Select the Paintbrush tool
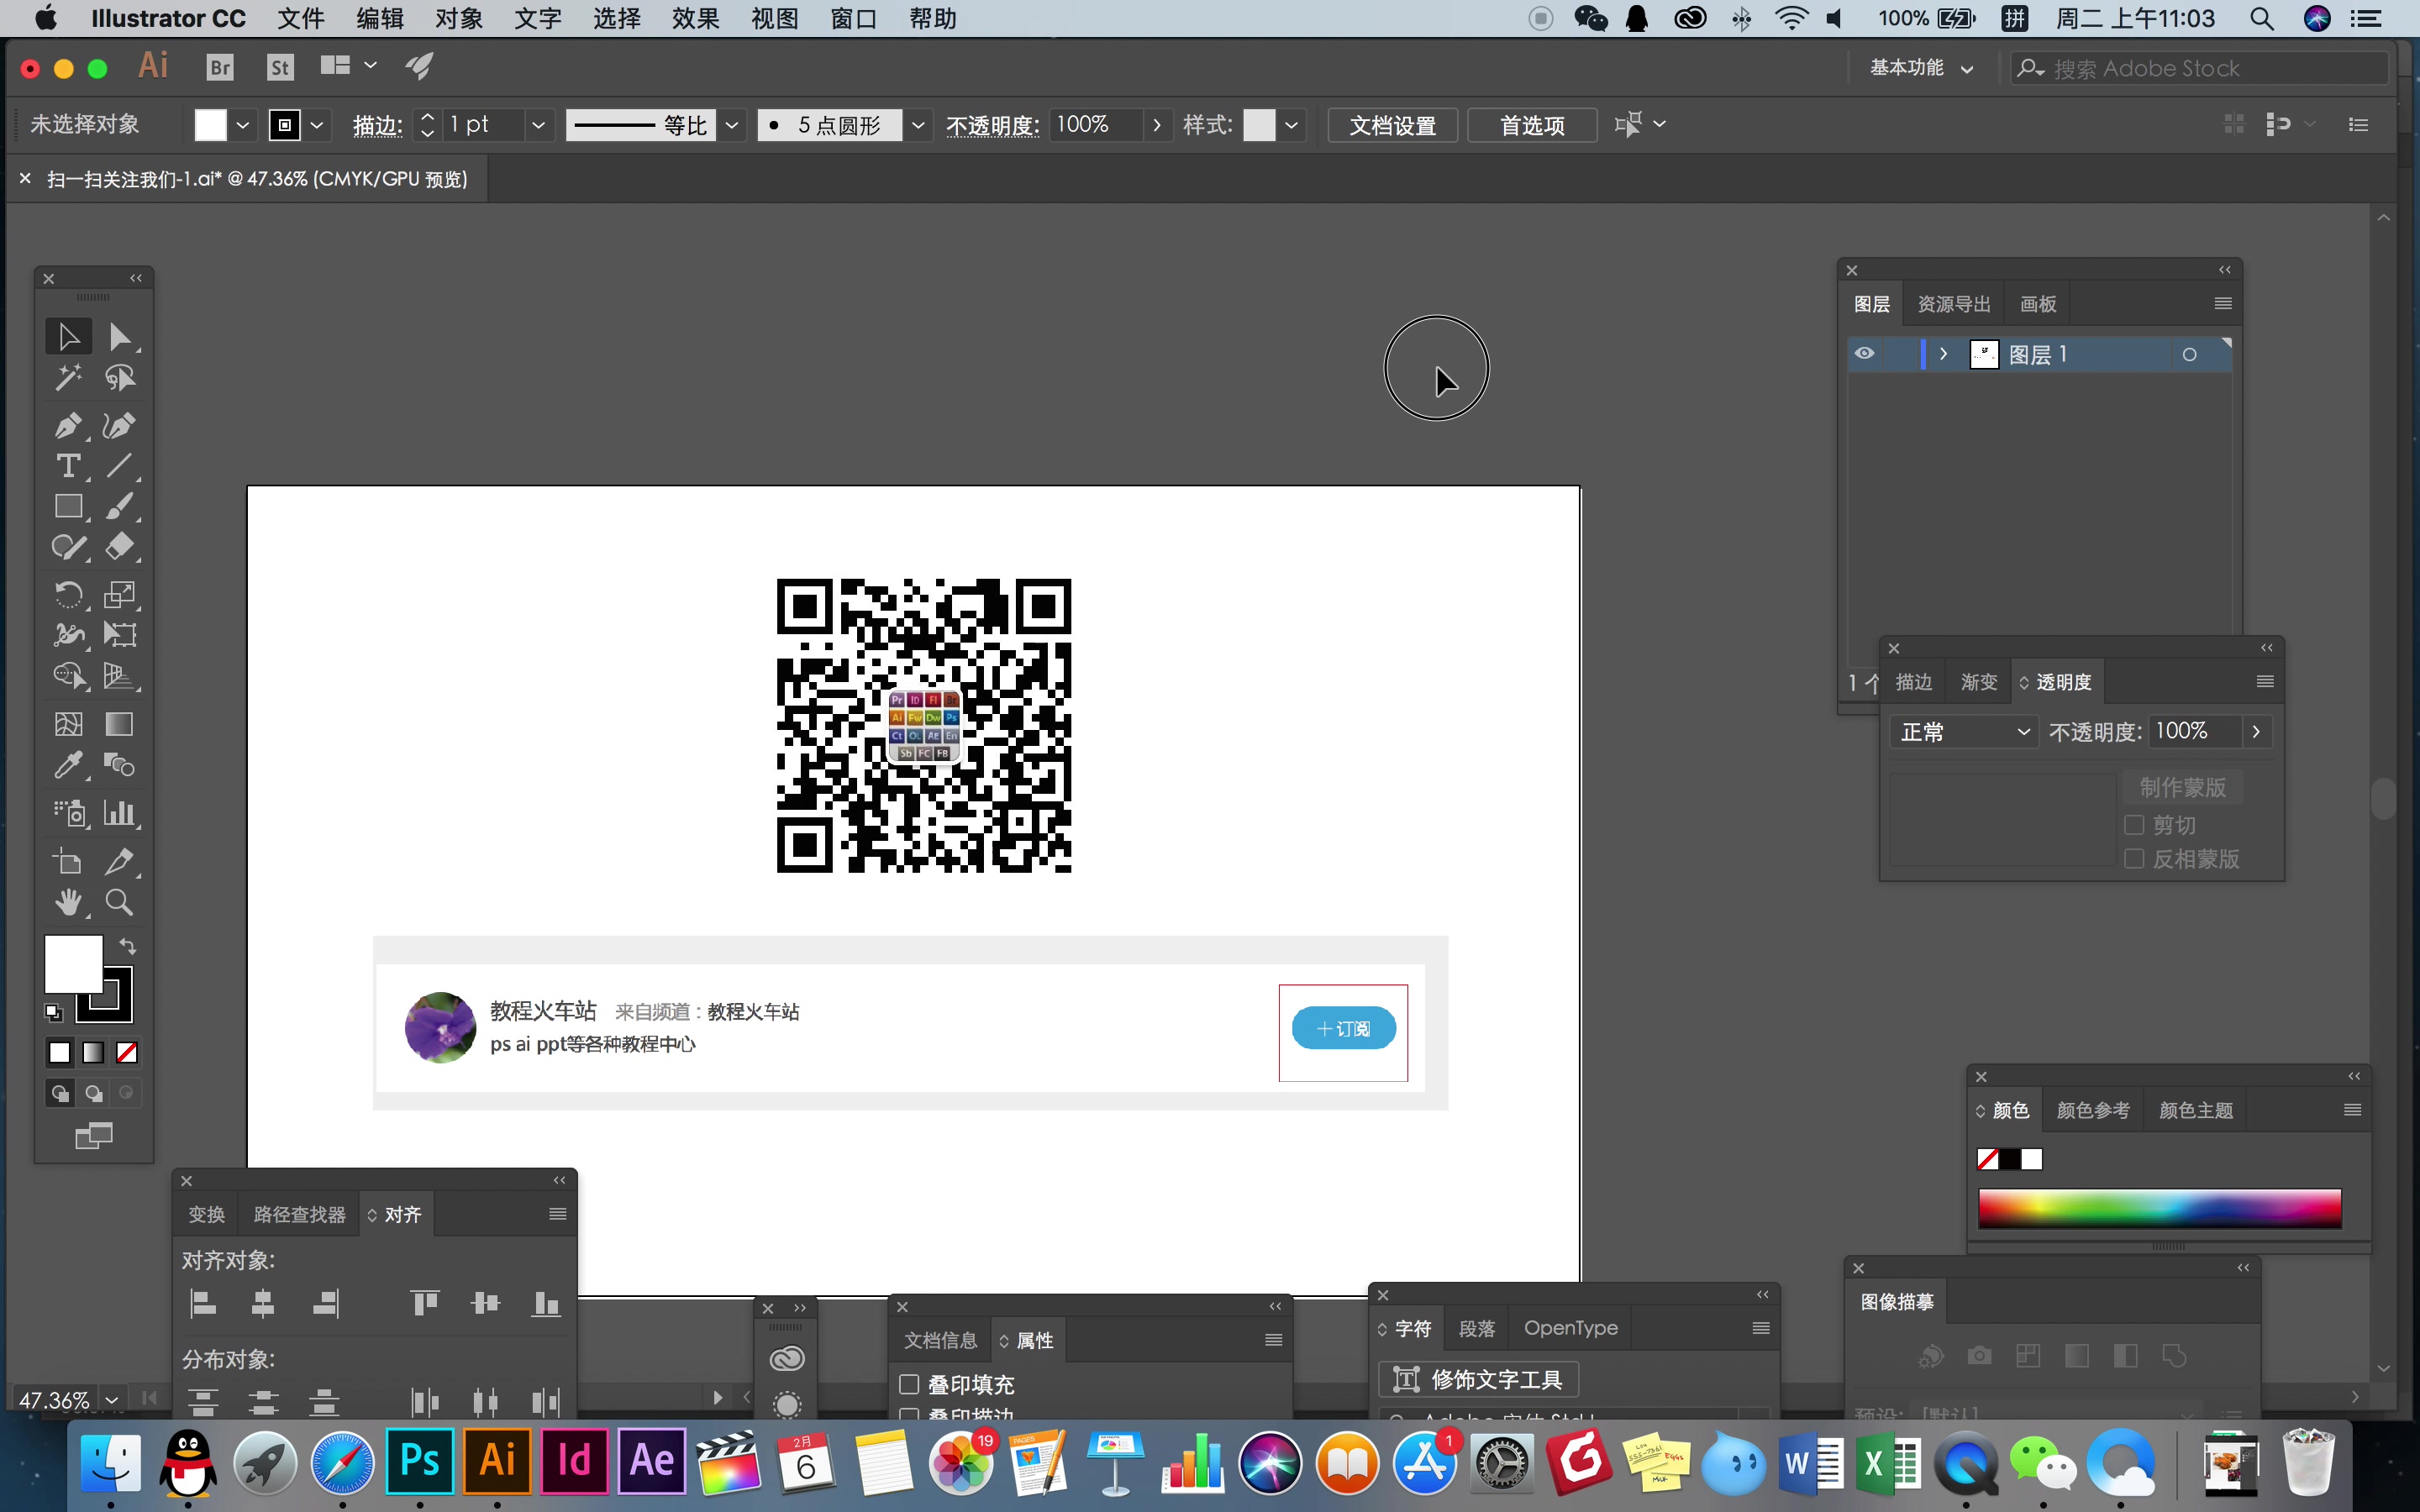 (120, 506)
